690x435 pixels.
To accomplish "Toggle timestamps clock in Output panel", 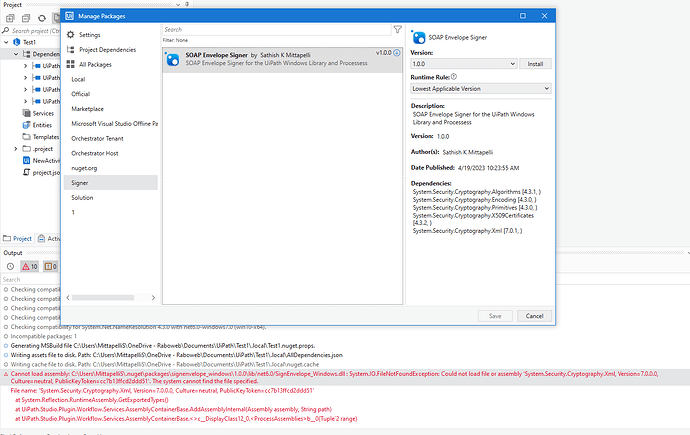I will click(x=11, y=267).
